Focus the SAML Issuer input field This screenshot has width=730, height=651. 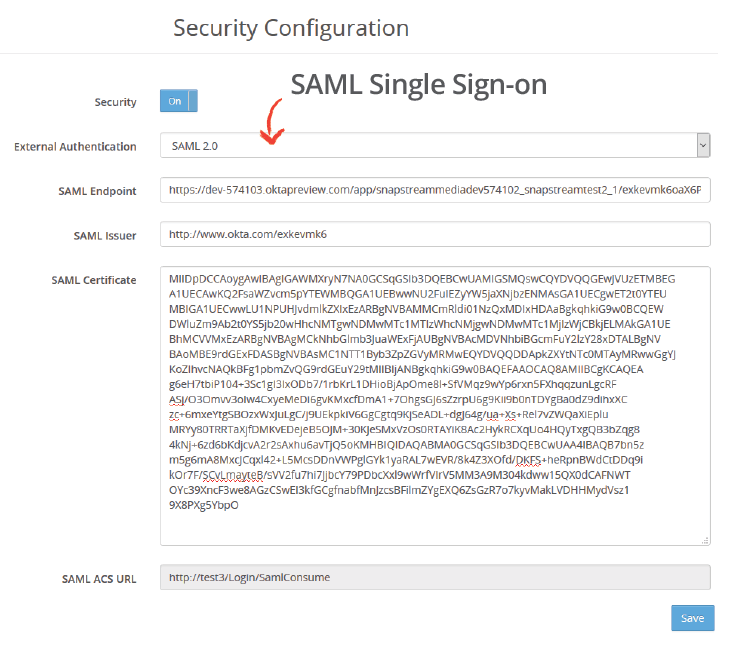pos(435,234)
